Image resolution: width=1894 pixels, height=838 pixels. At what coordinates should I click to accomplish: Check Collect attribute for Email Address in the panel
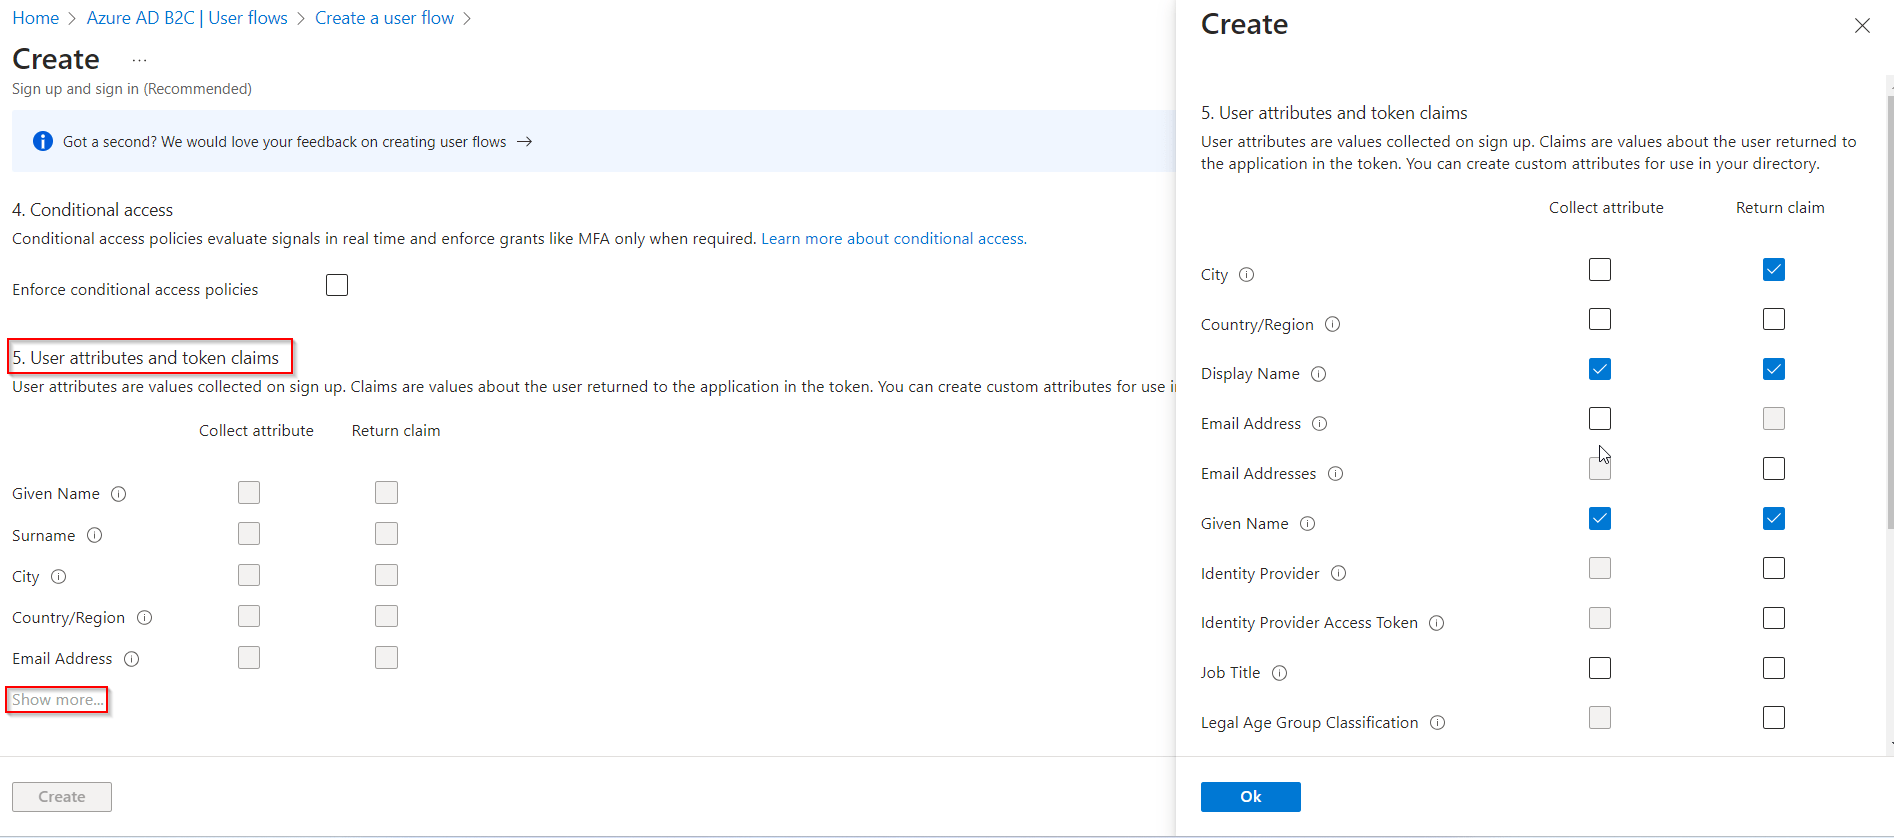[x=1600, y=419]
